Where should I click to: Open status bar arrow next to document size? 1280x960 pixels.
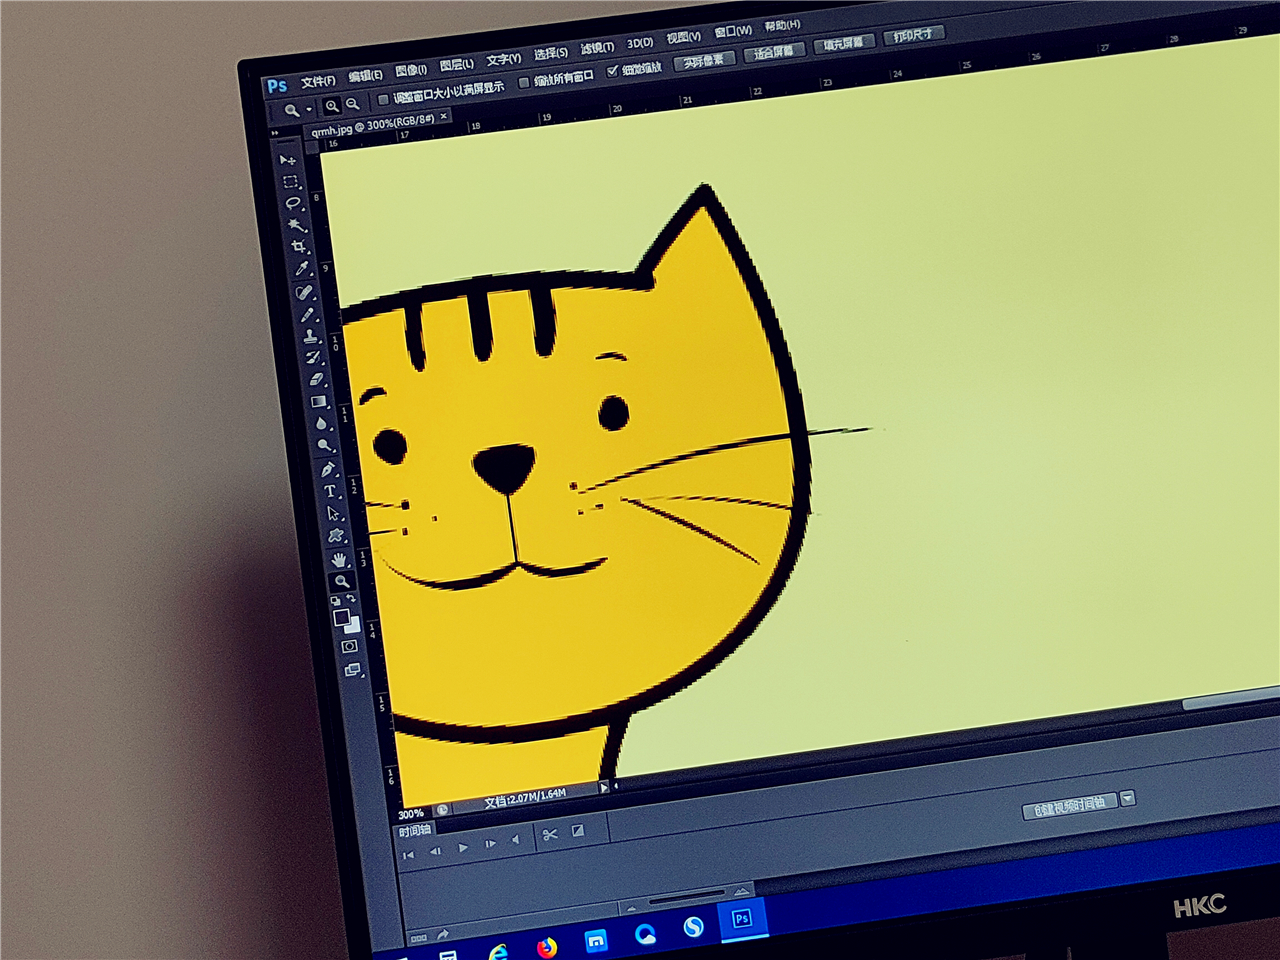604,788
